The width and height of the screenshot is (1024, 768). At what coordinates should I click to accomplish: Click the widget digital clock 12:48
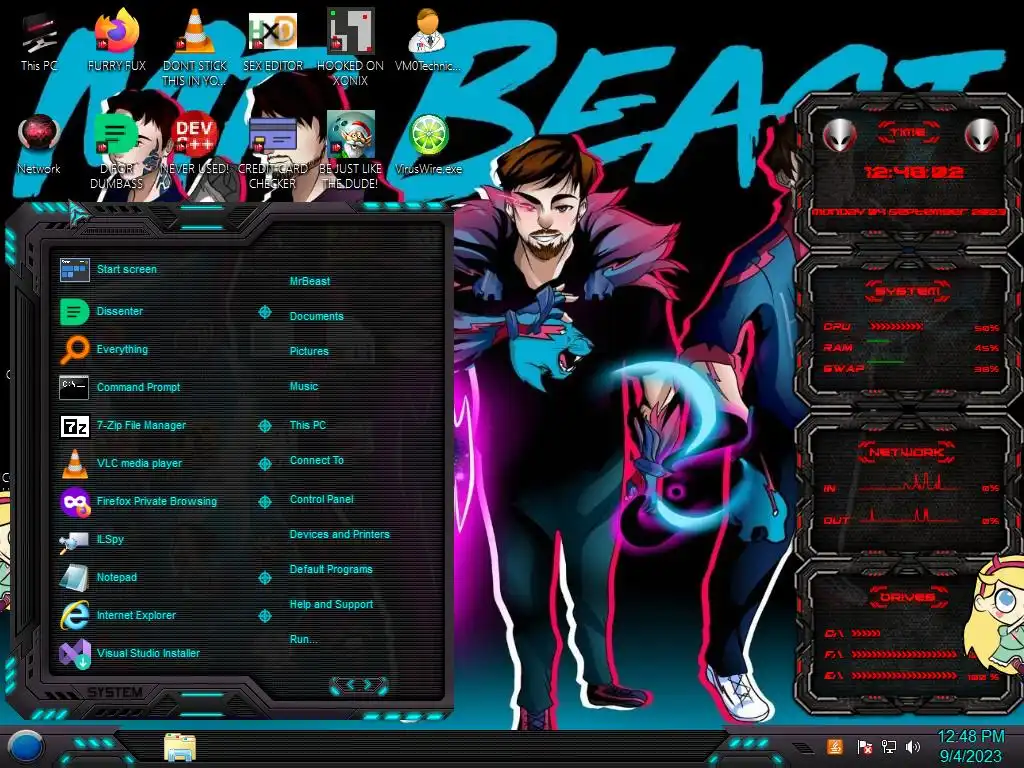(x=912, y=172)
